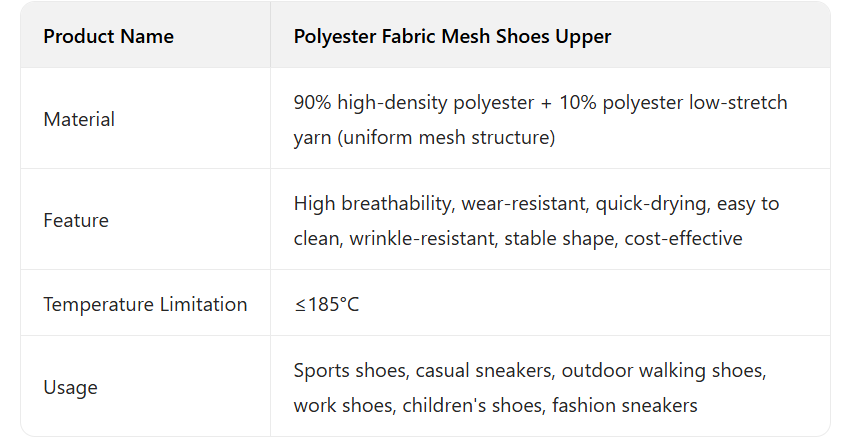The height and width of the screenshot is (444, 844).
Task: Click the 'Temperature Limitation' label
Action: point(145,304)
